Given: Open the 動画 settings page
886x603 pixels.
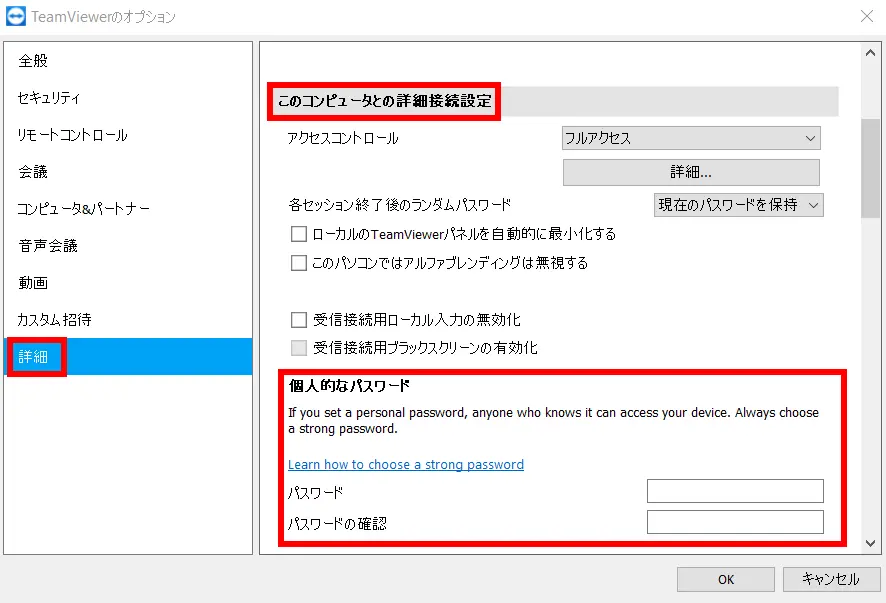Looking at the screenshot, I should pos(128,283).
